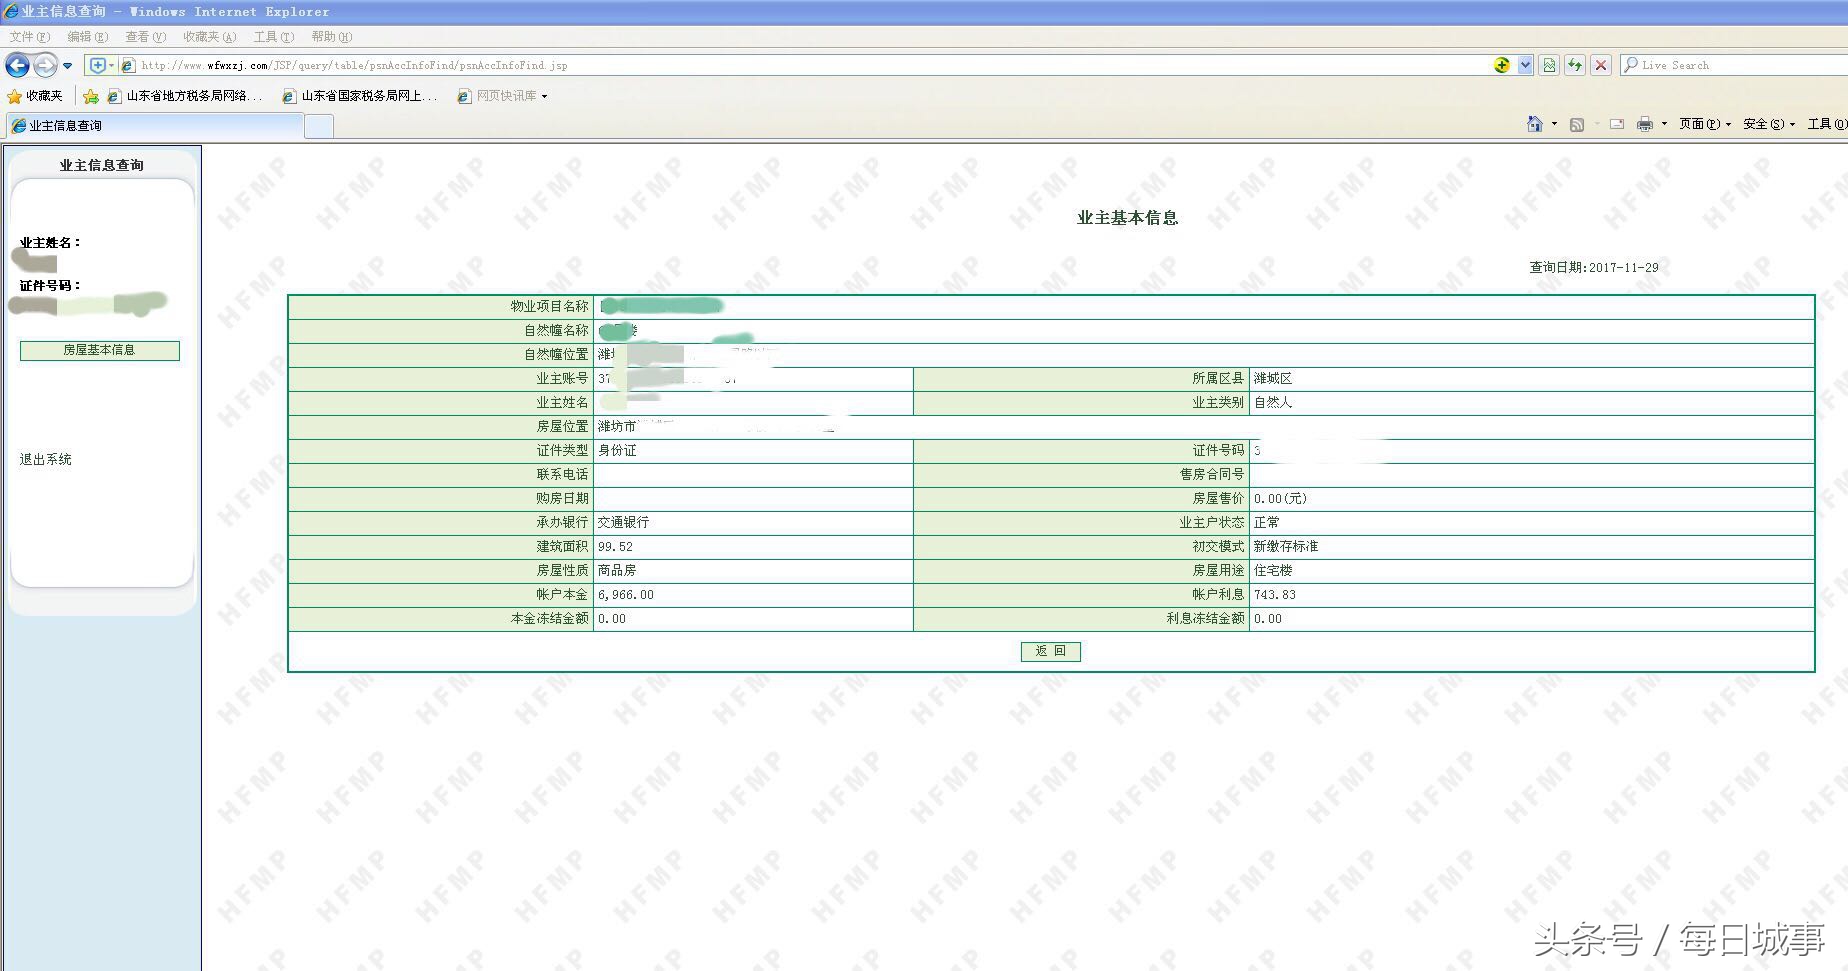Viewport: 1848px width, 971px height.
Task: Open the 收藏夹 menu in menu bar
Action: click(209, 37)
